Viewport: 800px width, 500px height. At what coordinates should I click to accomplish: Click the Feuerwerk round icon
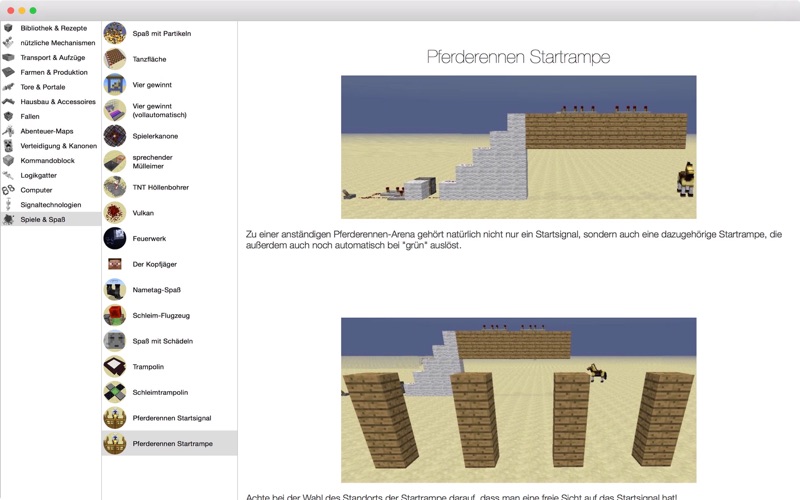click(x=115, y=238)
